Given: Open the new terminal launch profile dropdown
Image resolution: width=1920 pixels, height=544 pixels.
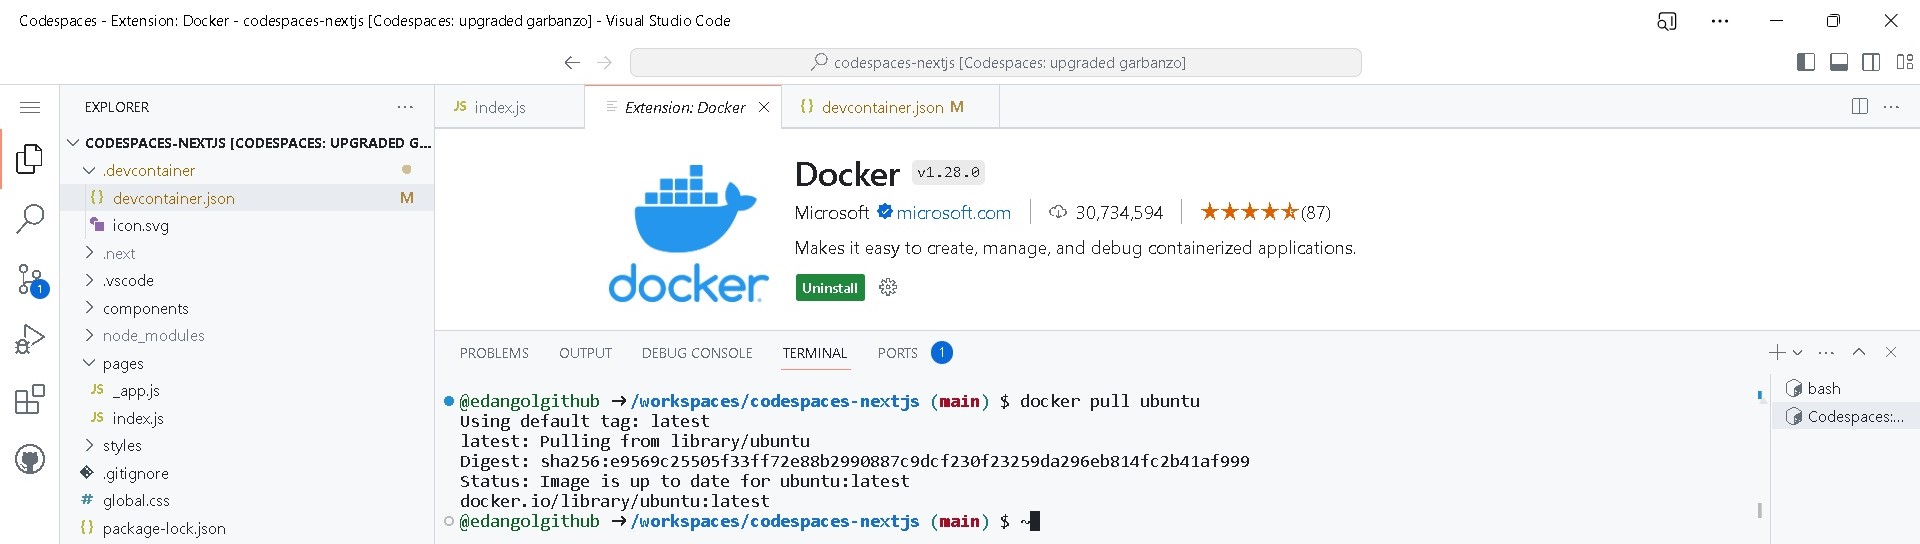Looking at the screenshot, I should point(1797,352).
